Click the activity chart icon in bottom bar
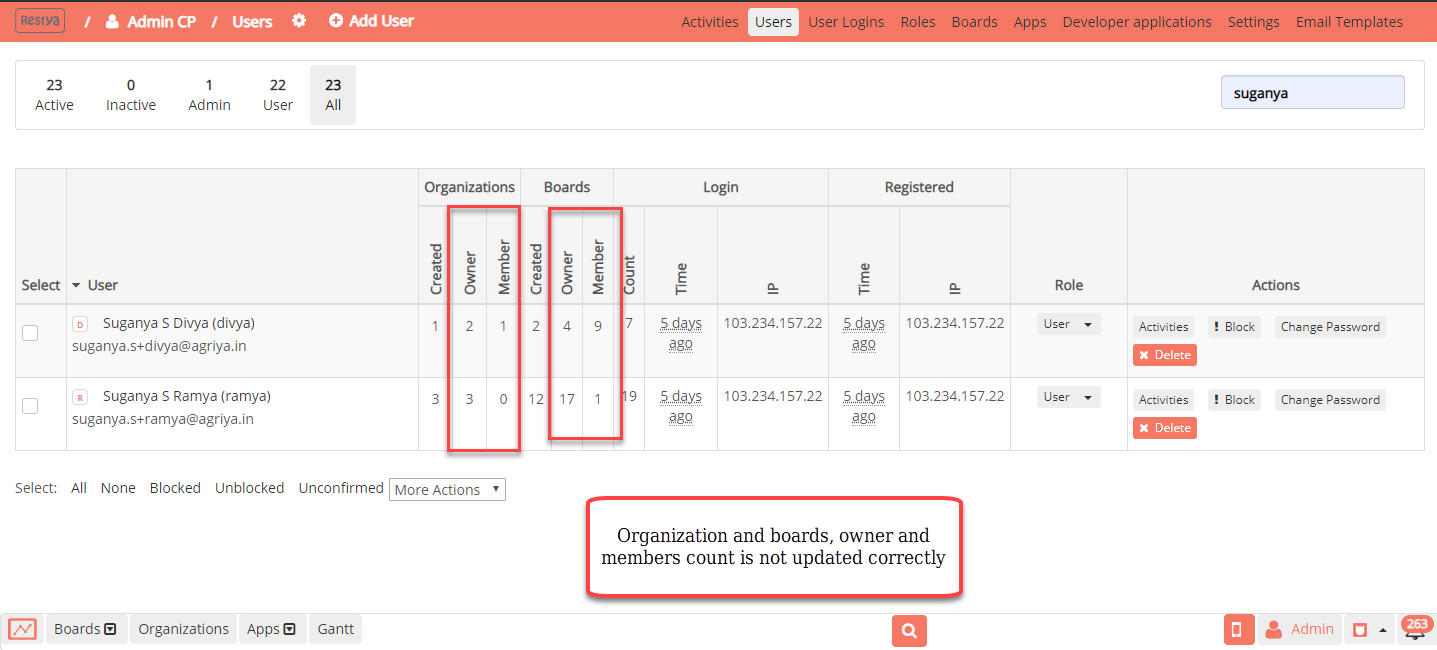This screenshot has height=650, width=1437. (x=22, y=629)
